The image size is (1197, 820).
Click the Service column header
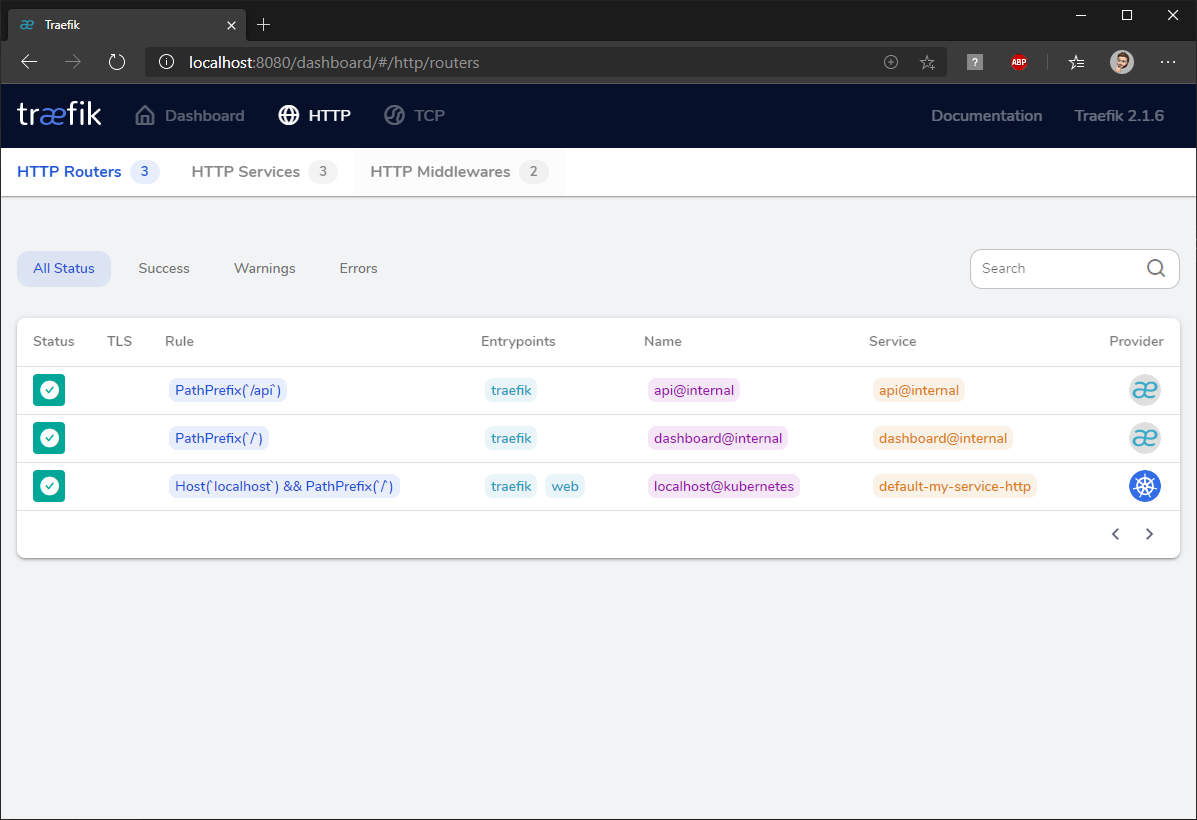click(892, 341)
